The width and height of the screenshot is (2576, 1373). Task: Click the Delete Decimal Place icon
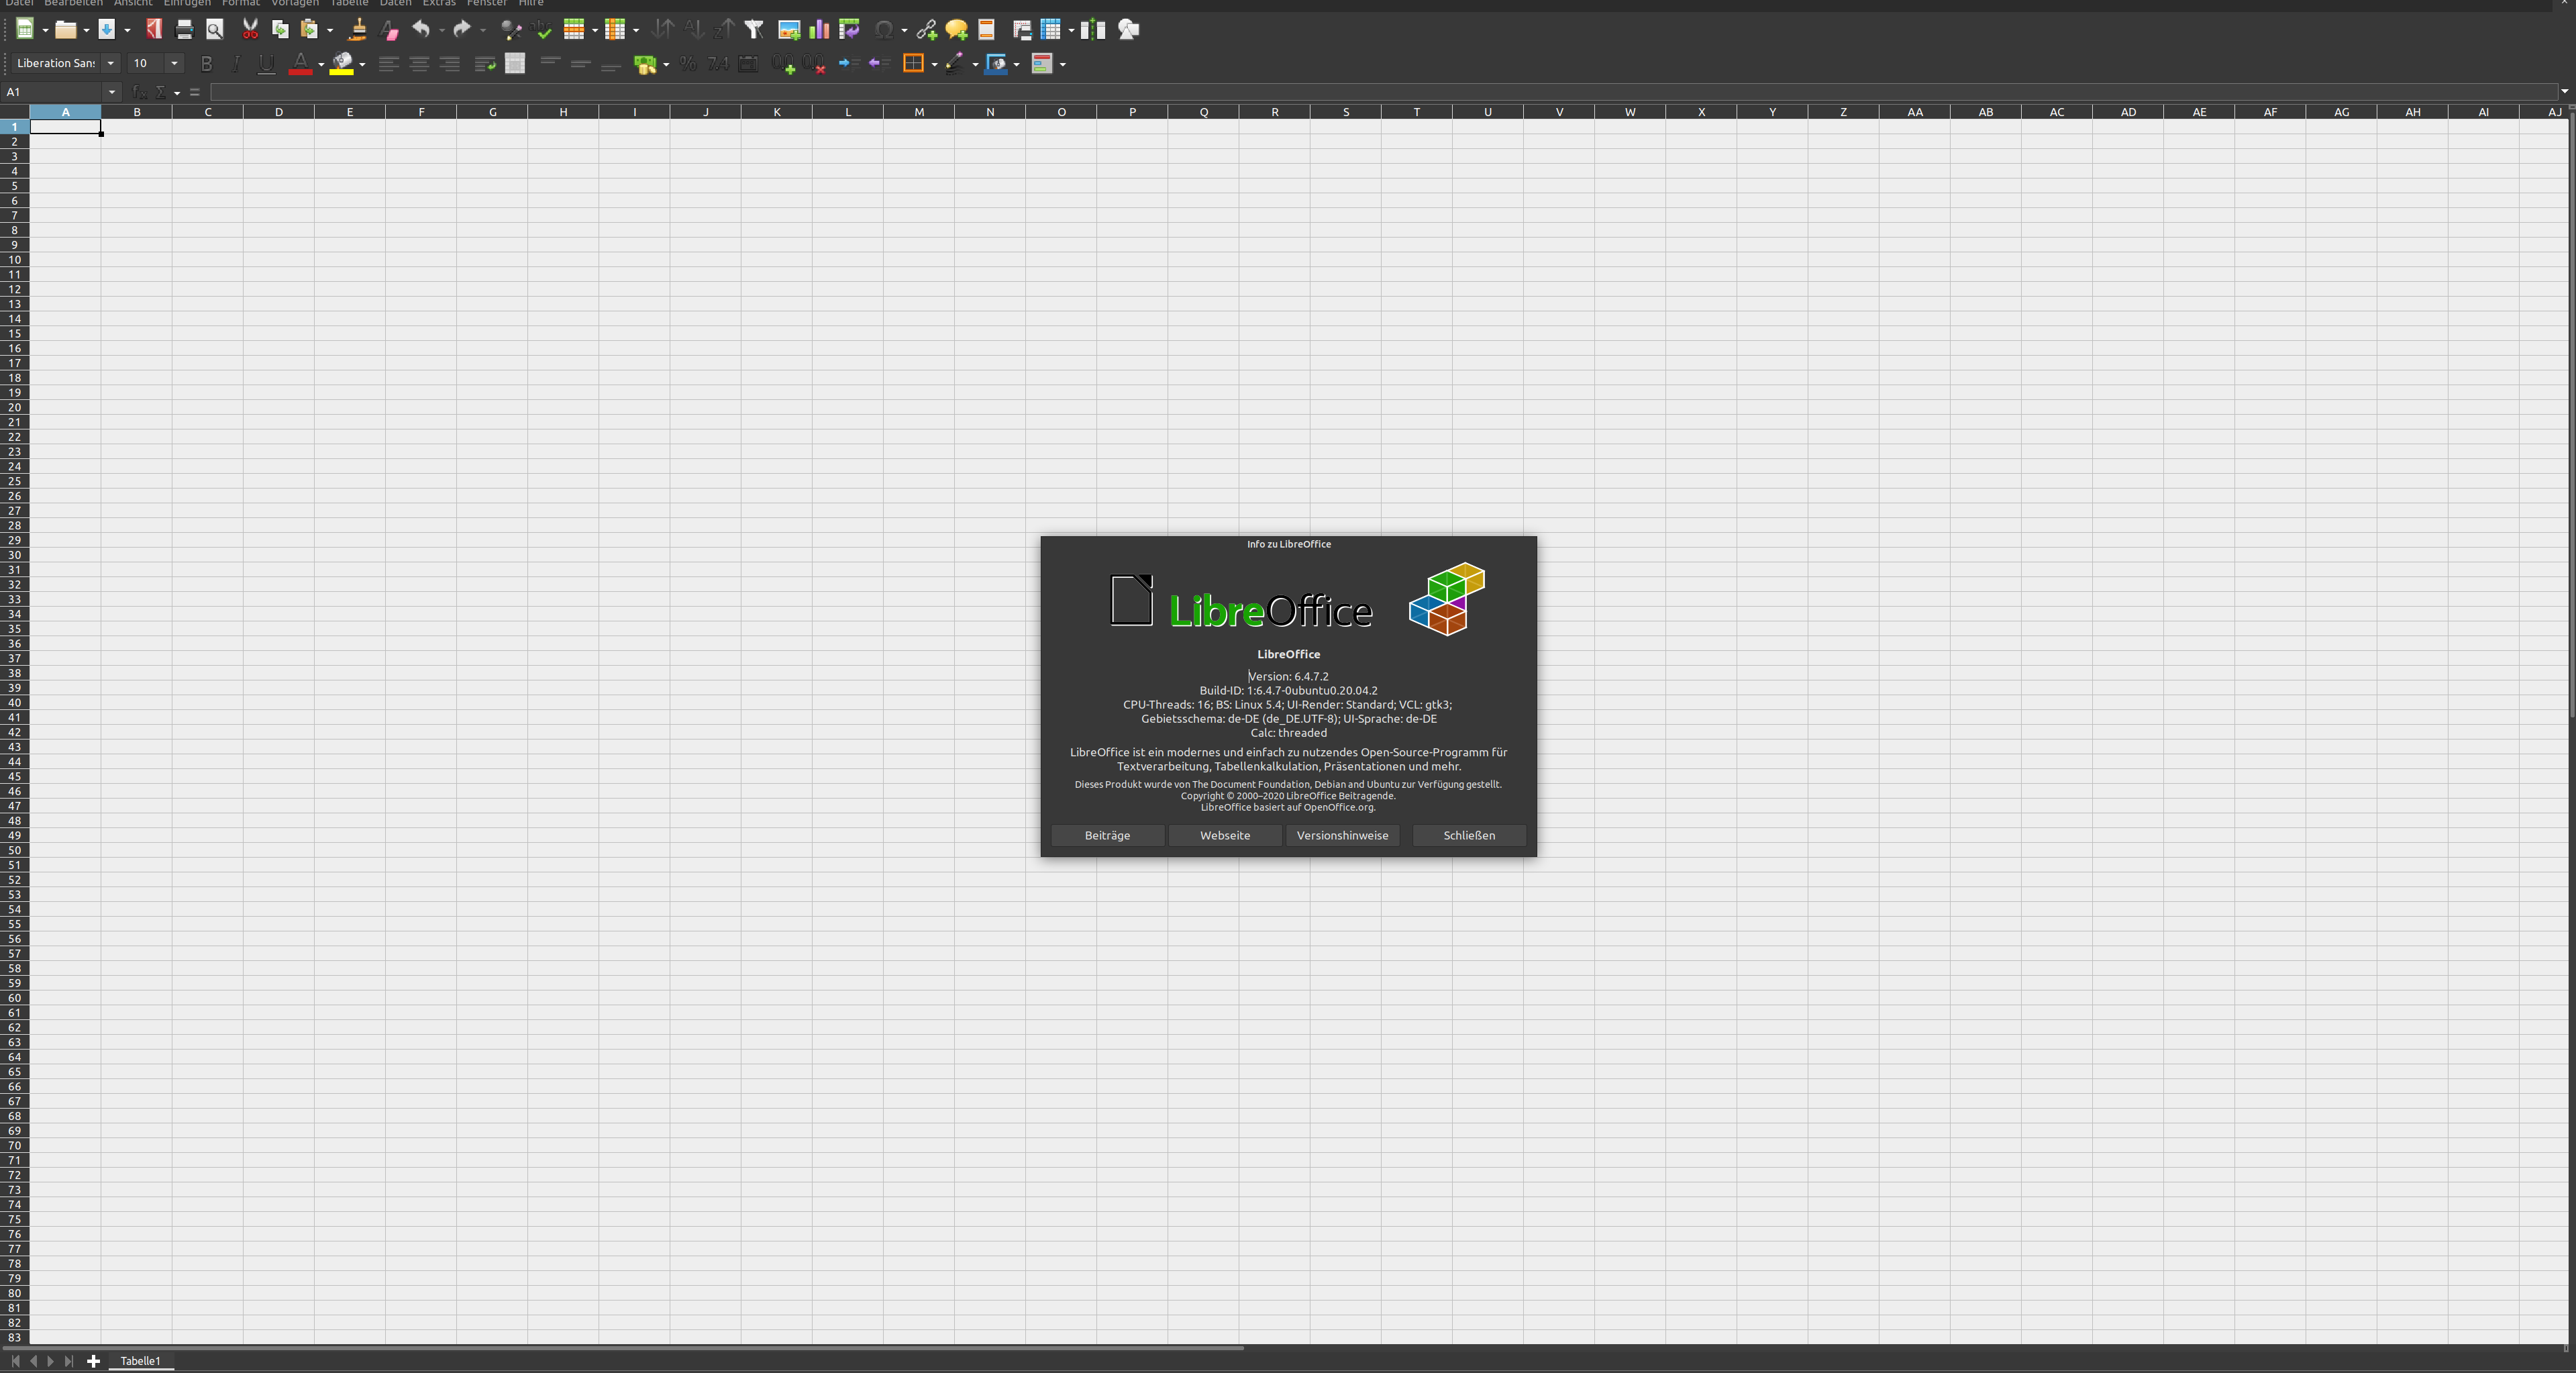tap(814, 64)
